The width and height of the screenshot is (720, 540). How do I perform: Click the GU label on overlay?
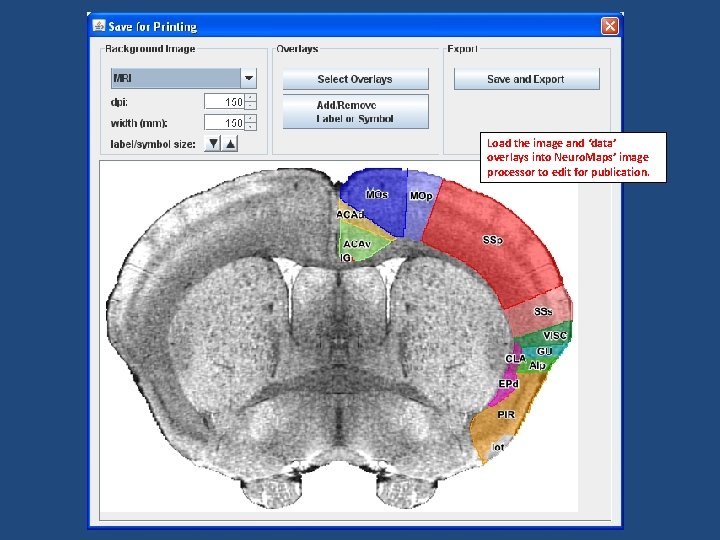click(544, 351)
